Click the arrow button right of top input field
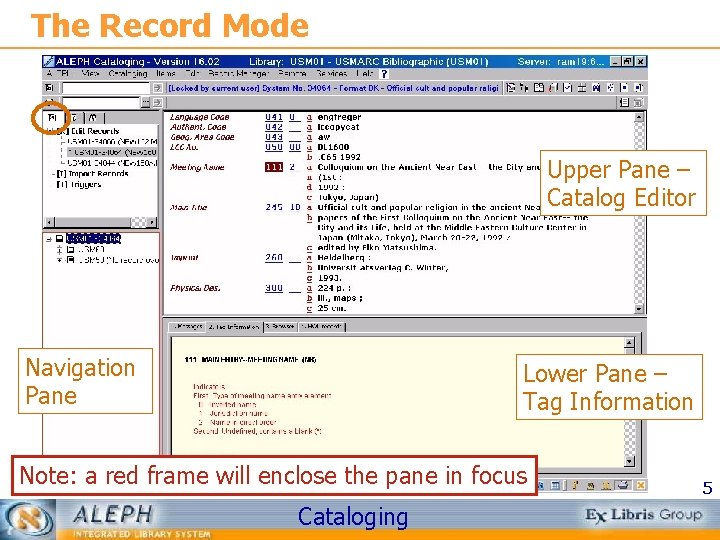The height and width of the screenshot is (540, 720). click(158, 88)
